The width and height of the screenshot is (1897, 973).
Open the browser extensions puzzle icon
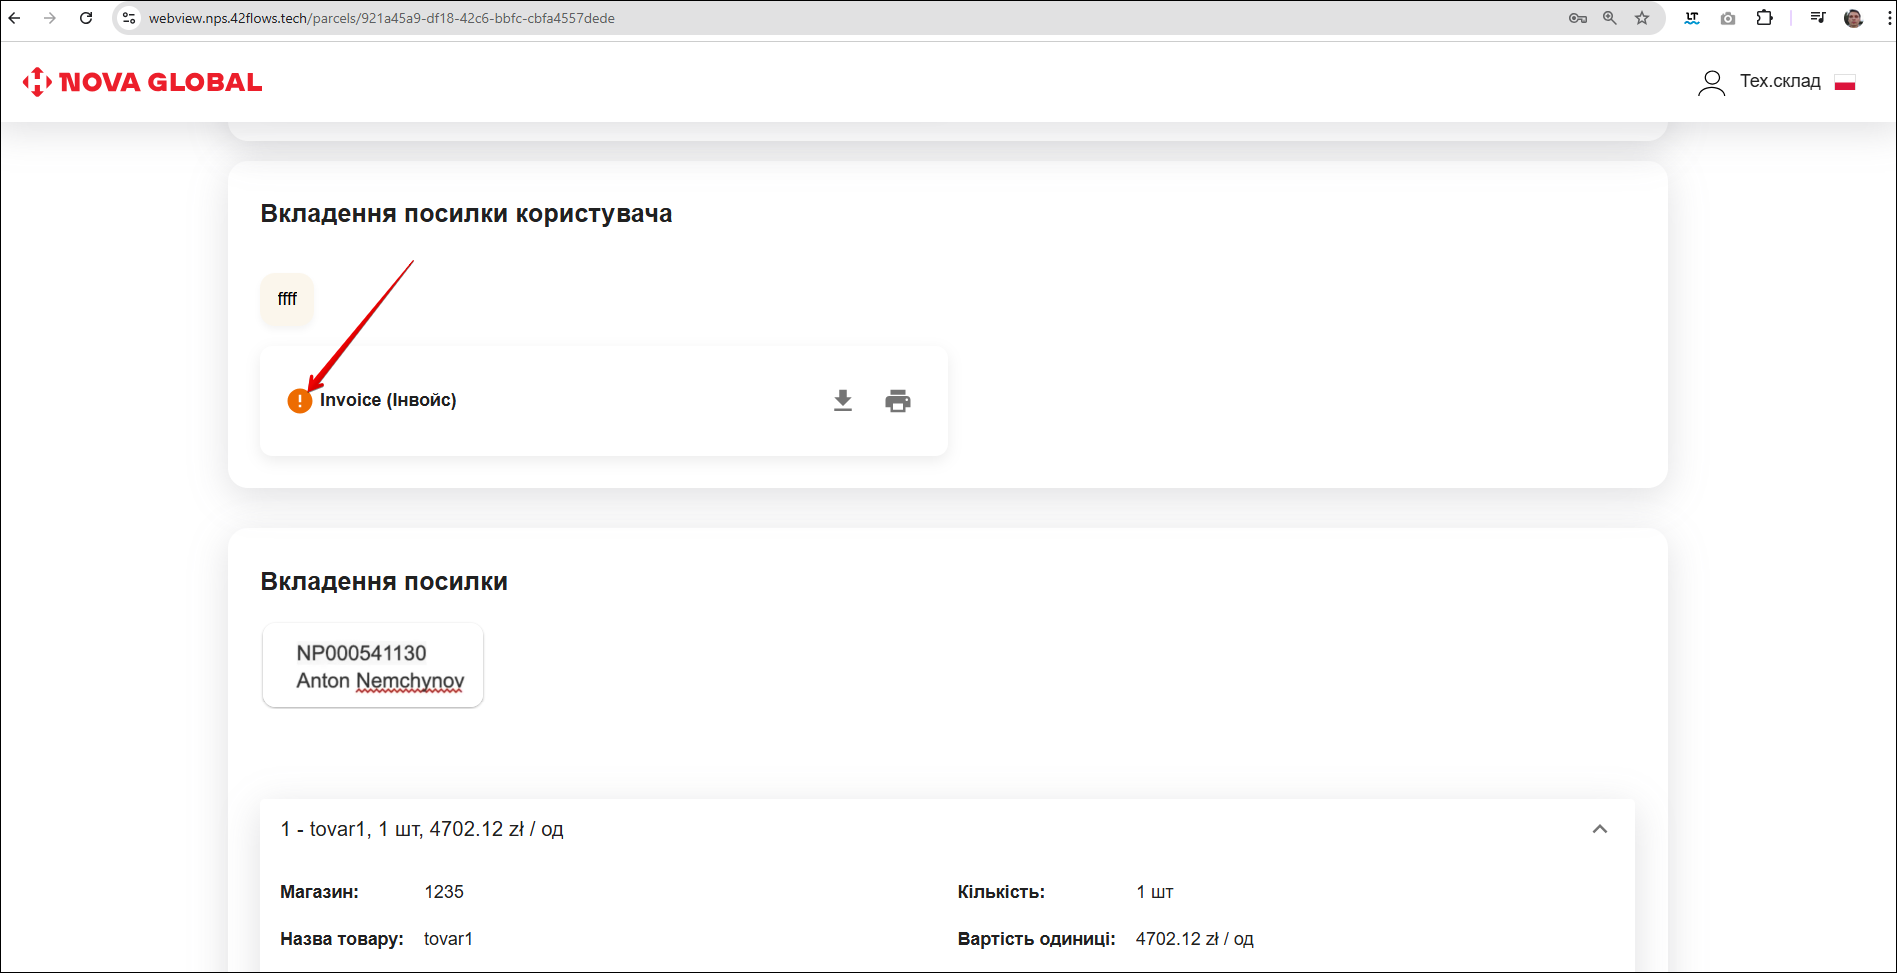[x=1765, y=18]
